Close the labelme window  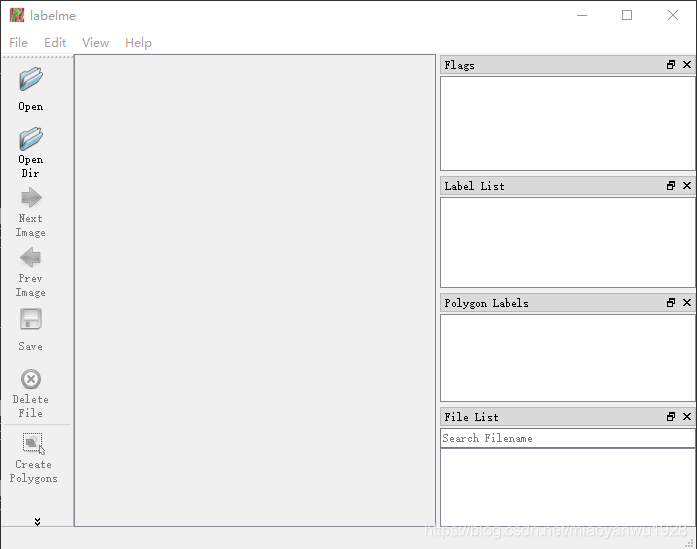point(673,15)
